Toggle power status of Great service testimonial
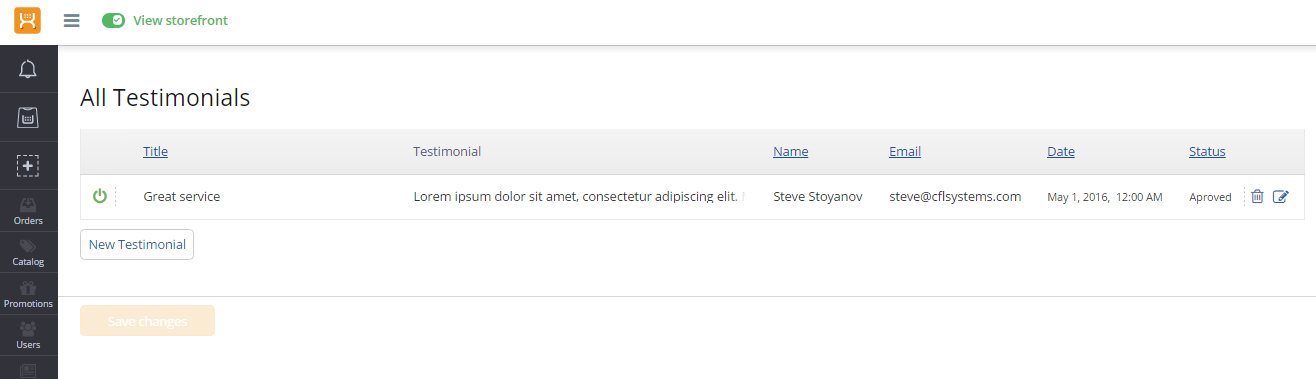The height and width of the screenshot is (379, 1316). pos(99,196)
